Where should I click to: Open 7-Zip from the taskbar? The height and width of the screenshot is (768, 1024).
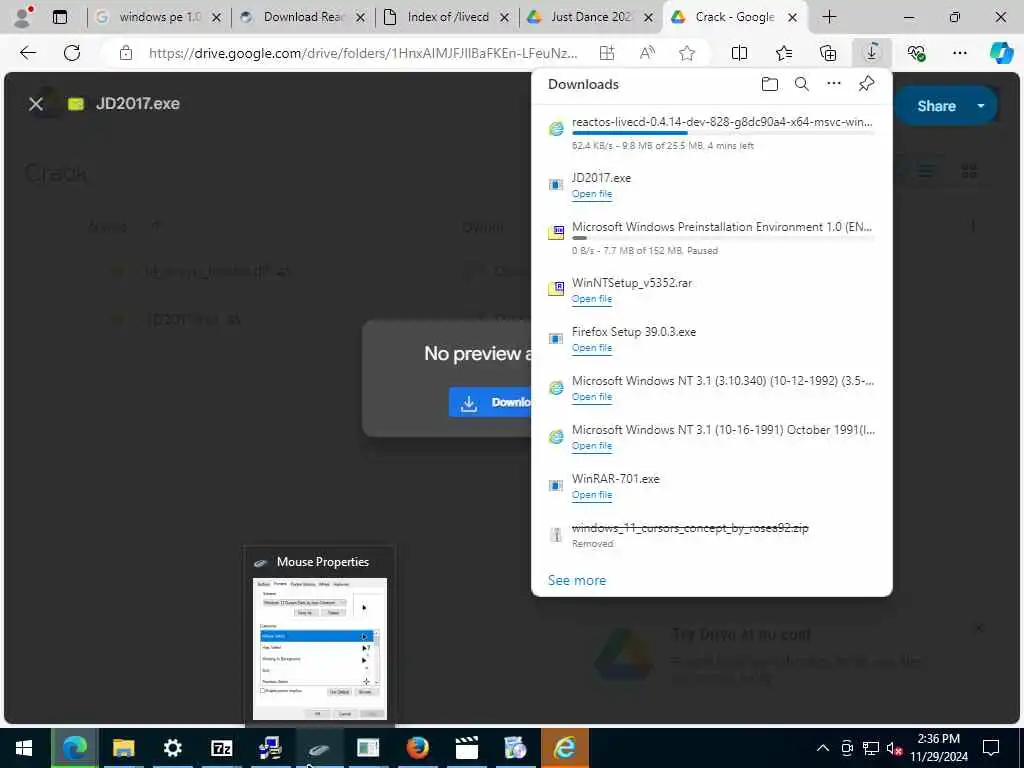pos(221,748)
